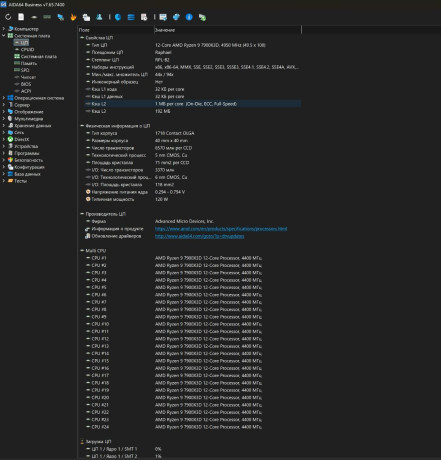Click the Значение column header
Viewport: 441px width, 460px height.
pyautogui.click(x=228, y=30)
